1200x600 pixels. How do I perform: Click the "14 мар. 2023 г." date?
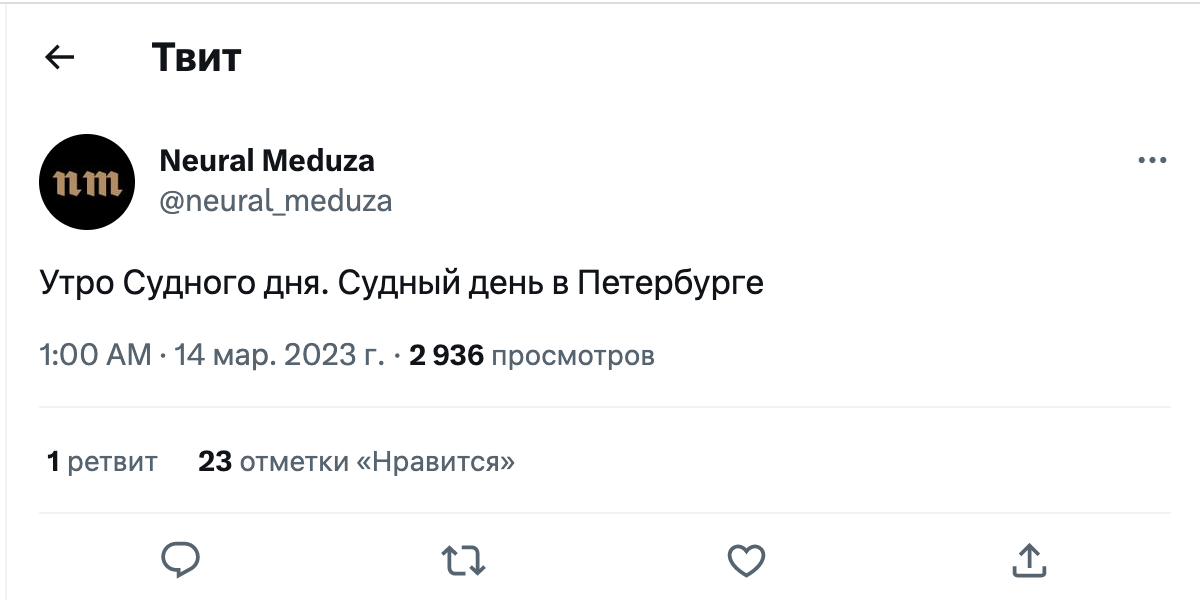pyautogui.click(x=279, y=355)
